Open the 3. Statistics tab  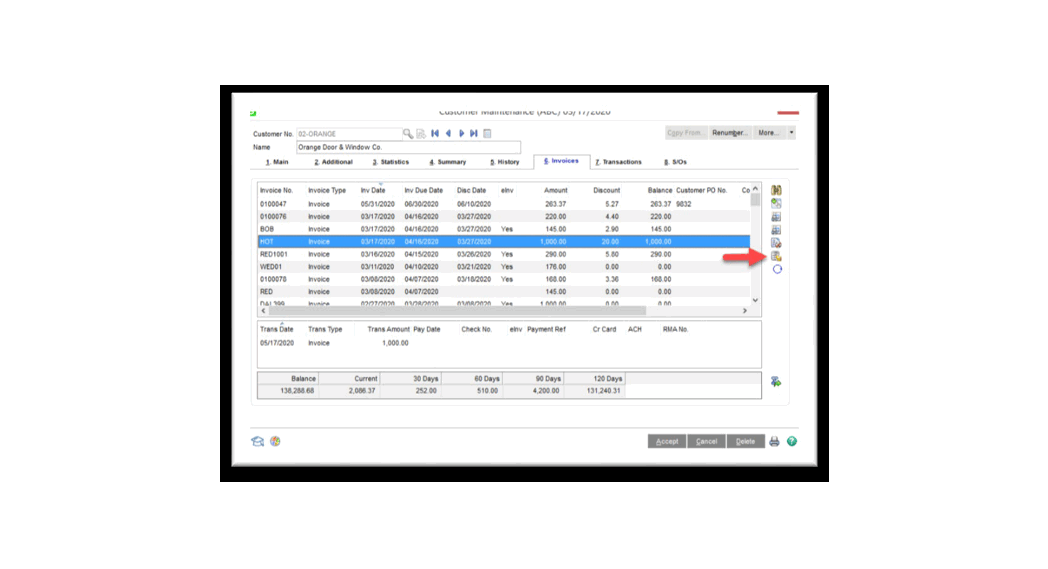[x=391, y=162]
